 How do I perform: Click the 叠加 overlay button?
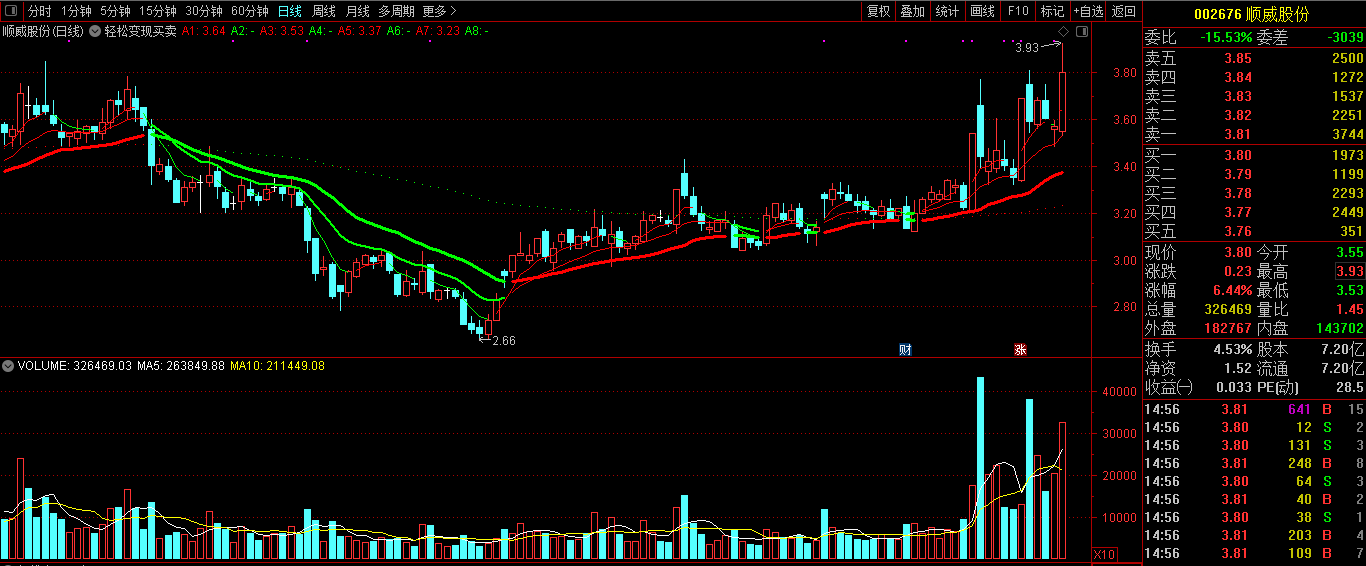pos(912,11)
